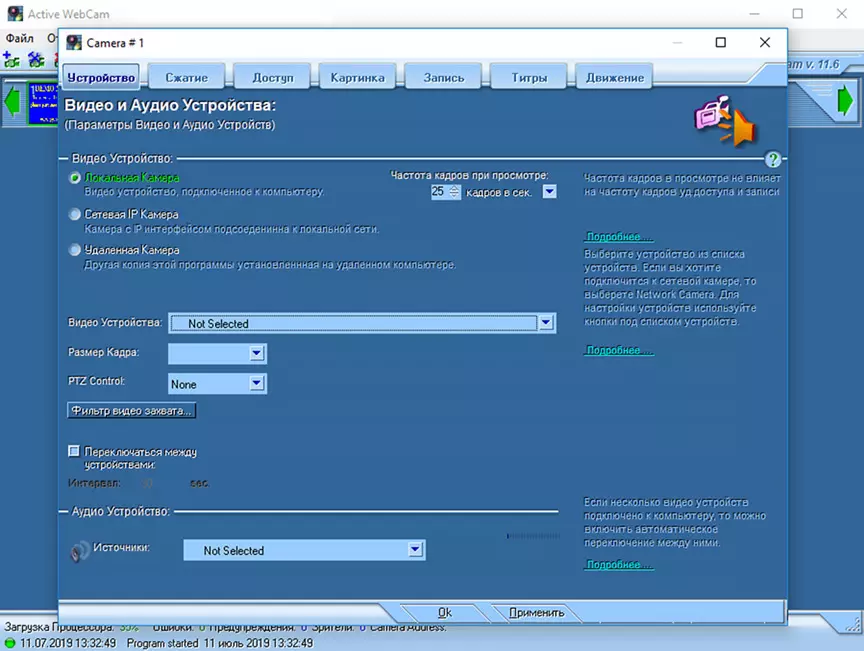This screenshot has width=864, height=651.
Task: Click the Применить button
Action: click(537, 612)
